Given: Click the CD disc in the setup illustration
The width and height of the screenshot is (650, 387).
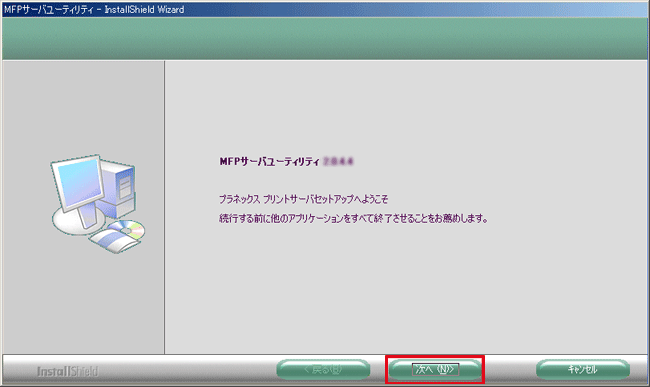Looking at the screenshot, I should point(126,229).
